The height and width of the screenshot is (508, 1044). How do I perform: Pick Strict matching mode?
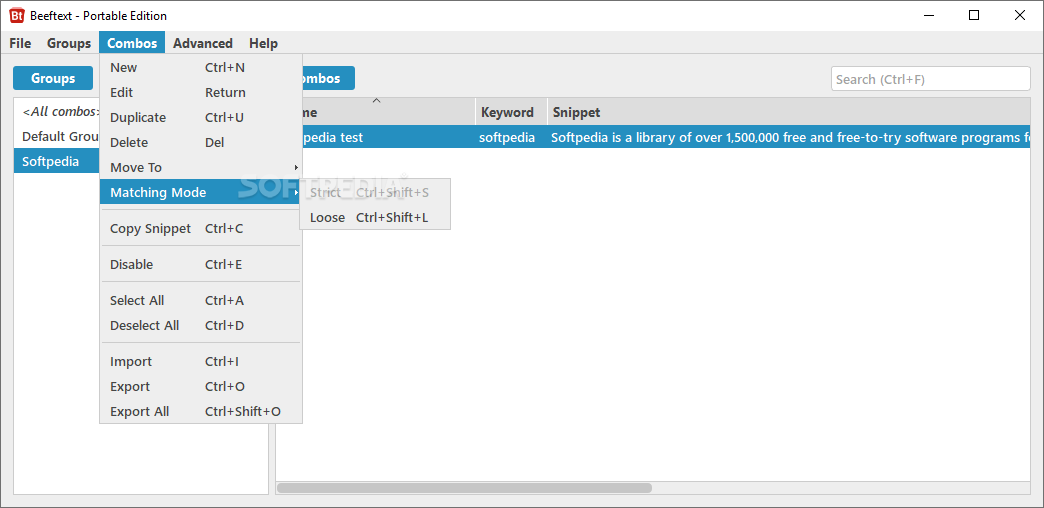[x=375, y=192]
